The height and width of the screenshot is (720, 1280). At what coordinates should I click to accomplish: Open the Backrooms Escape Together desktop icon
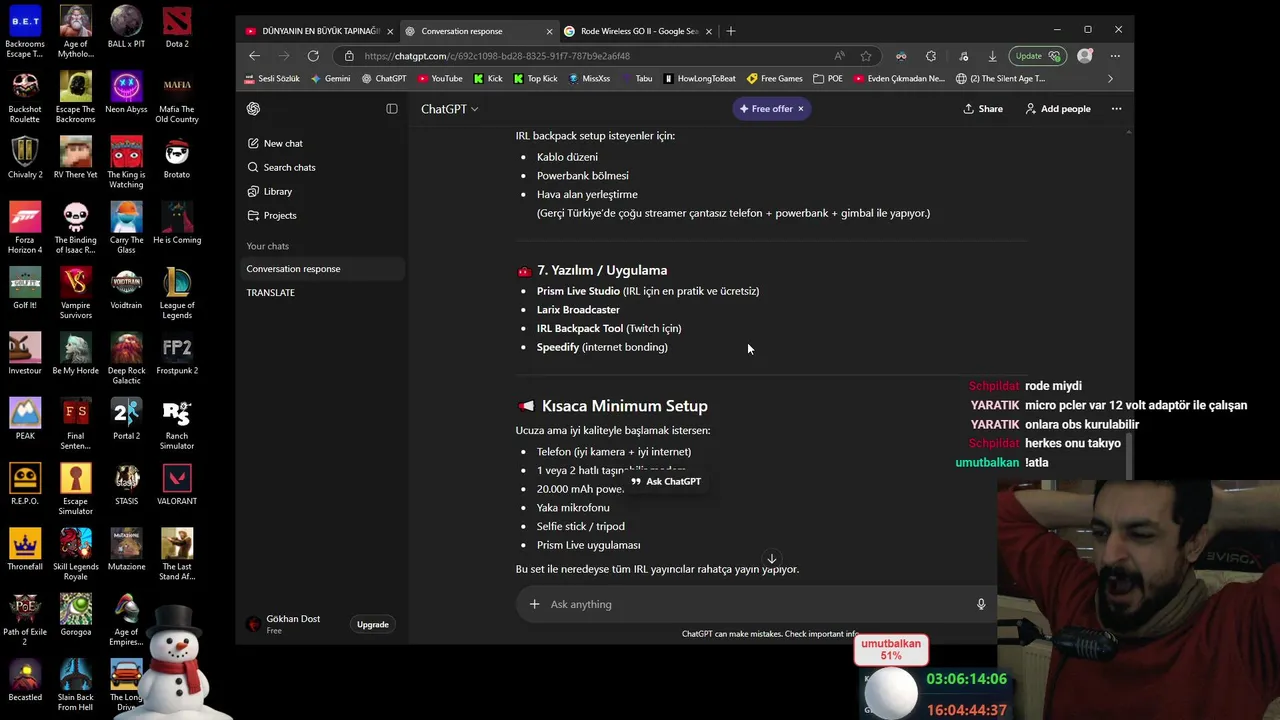(25, 31)
